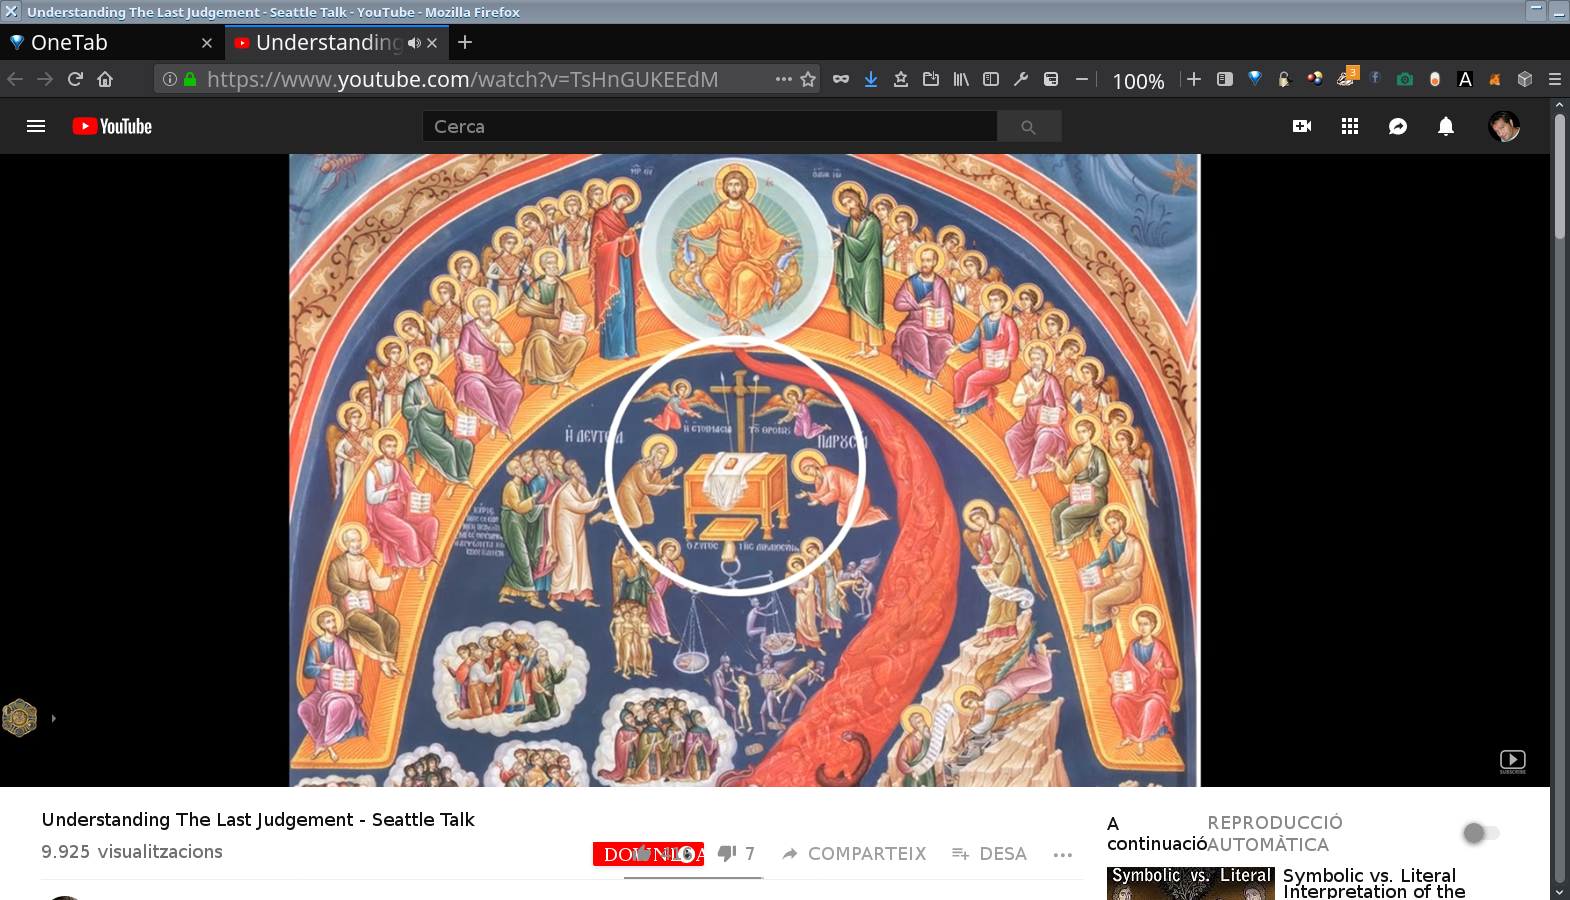1570x900 pixels.
Task: Reload the current page
Action: [75, 79]
